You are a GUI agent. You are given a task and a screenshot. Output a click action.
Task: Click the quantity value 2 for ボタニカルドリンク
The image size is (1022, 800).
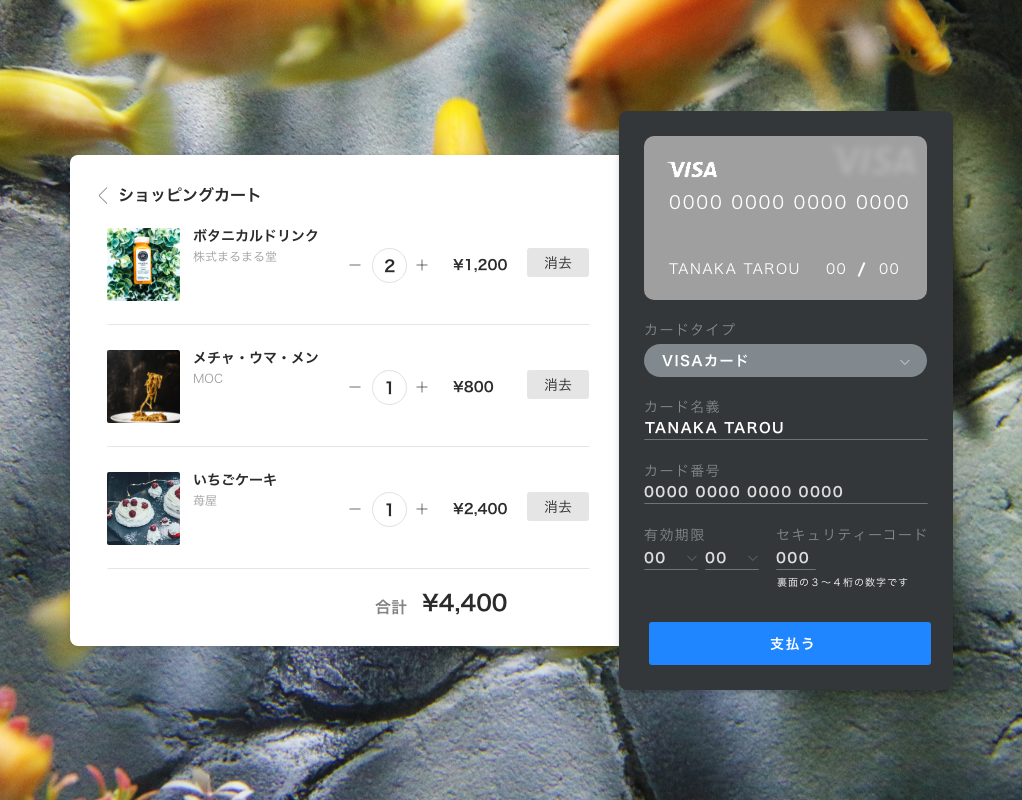pyautogui.click(x=389, y=265)
